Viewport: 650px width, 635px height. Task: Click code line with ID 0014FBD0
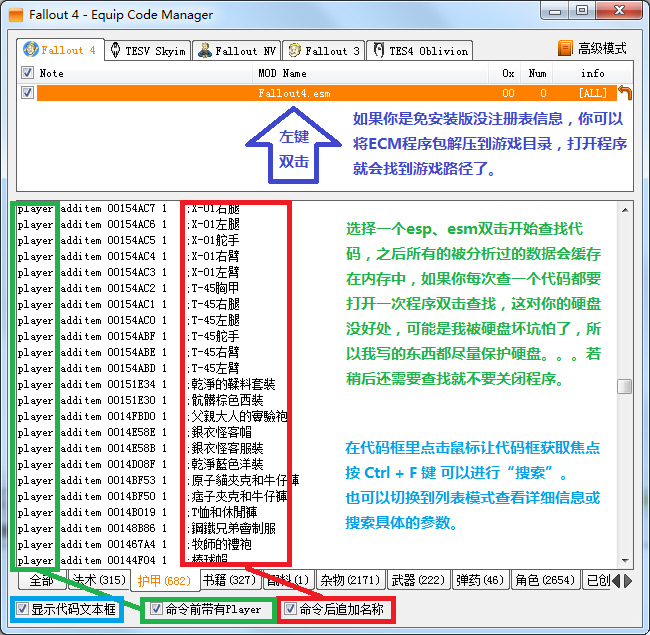(152, 417)
